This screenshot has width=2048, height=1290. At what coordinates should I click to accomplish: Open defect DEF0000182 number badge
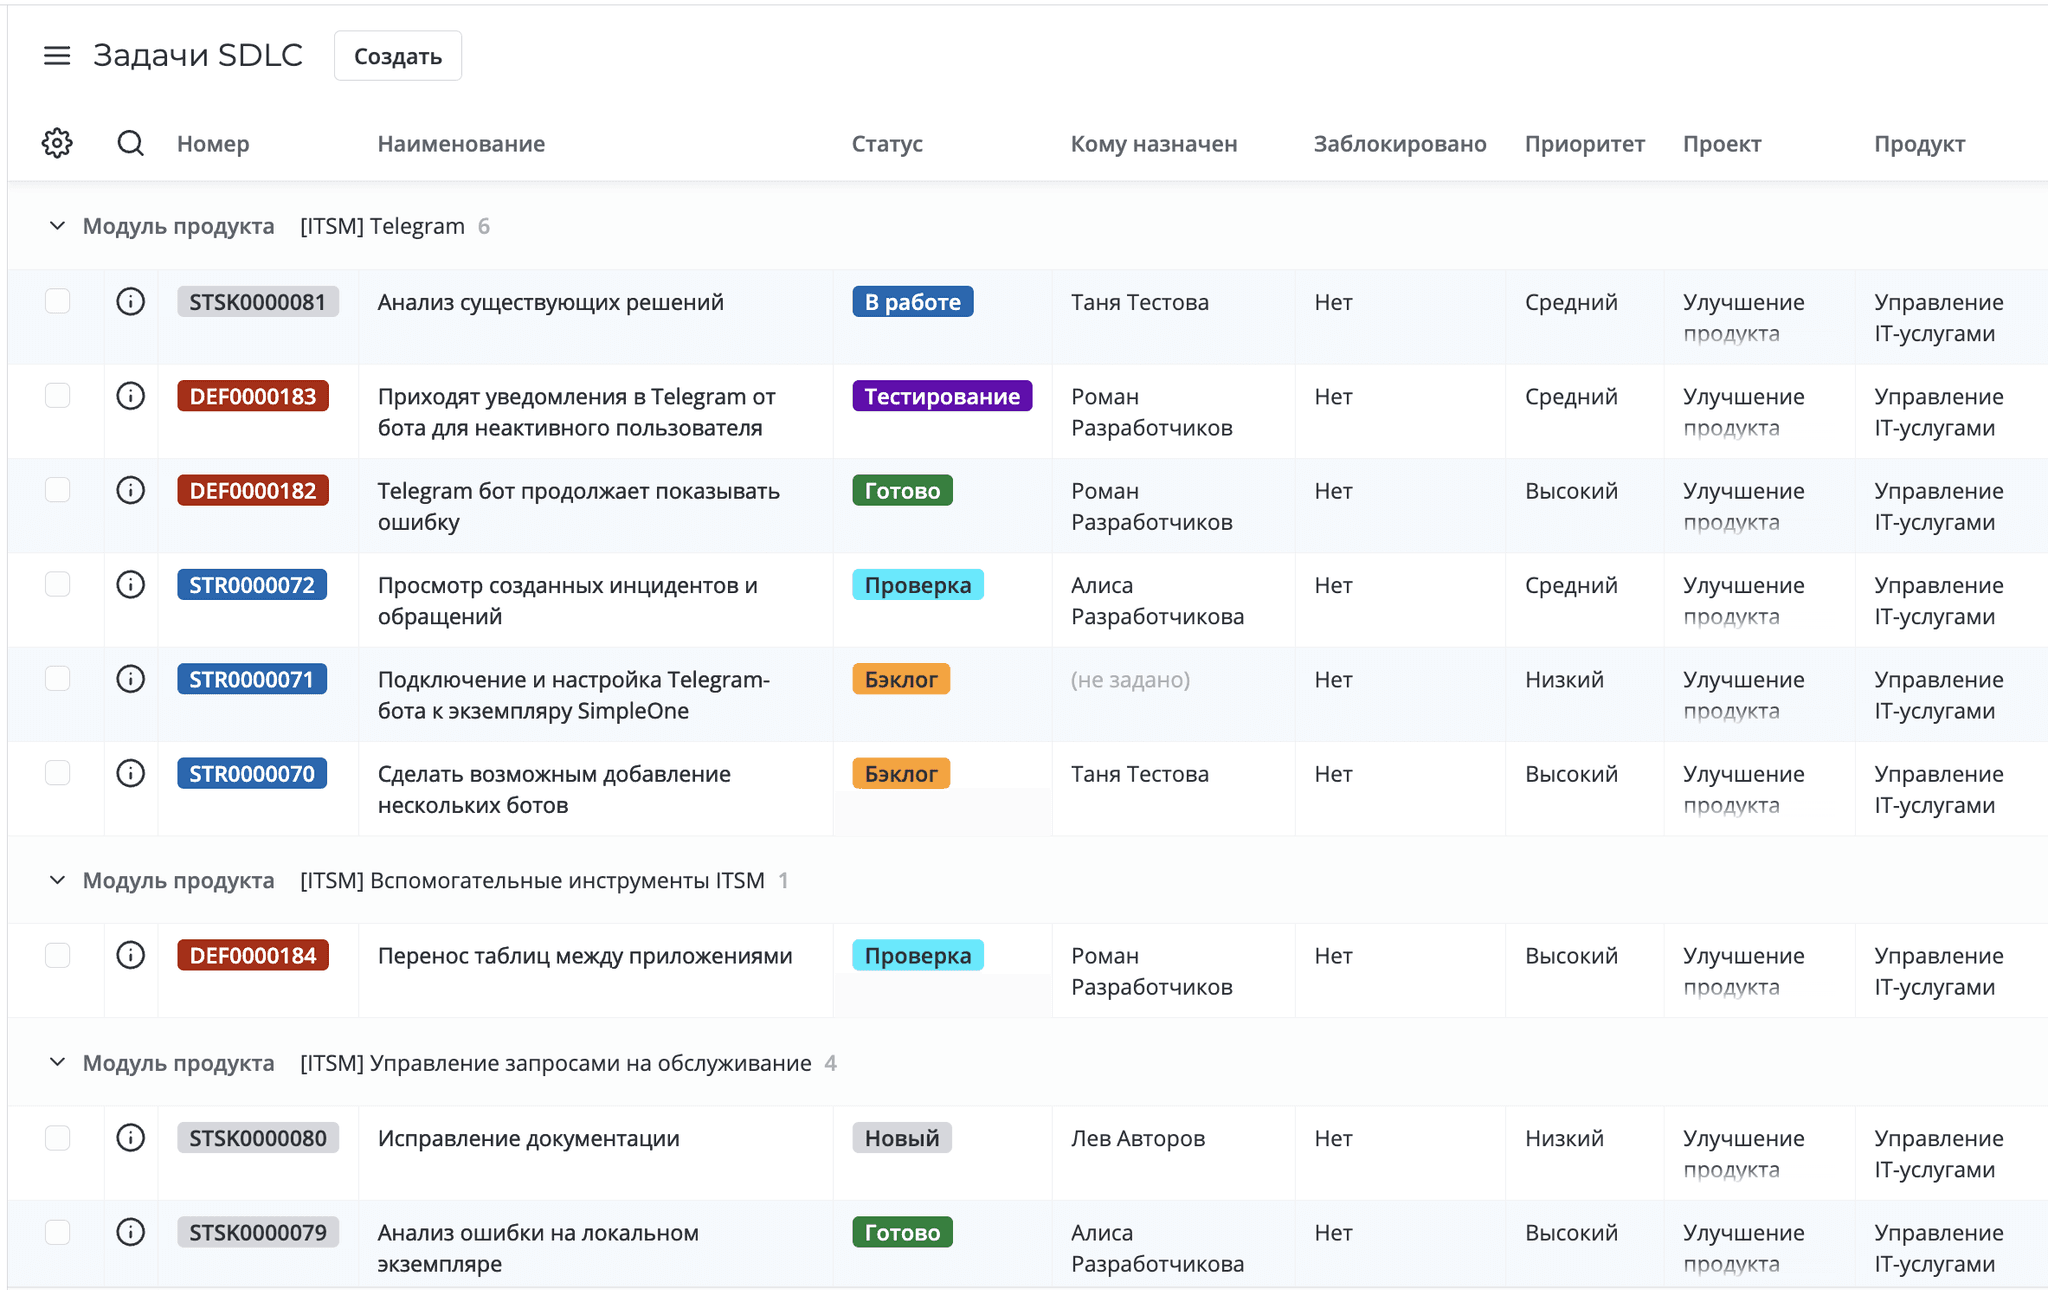[253, 490]
